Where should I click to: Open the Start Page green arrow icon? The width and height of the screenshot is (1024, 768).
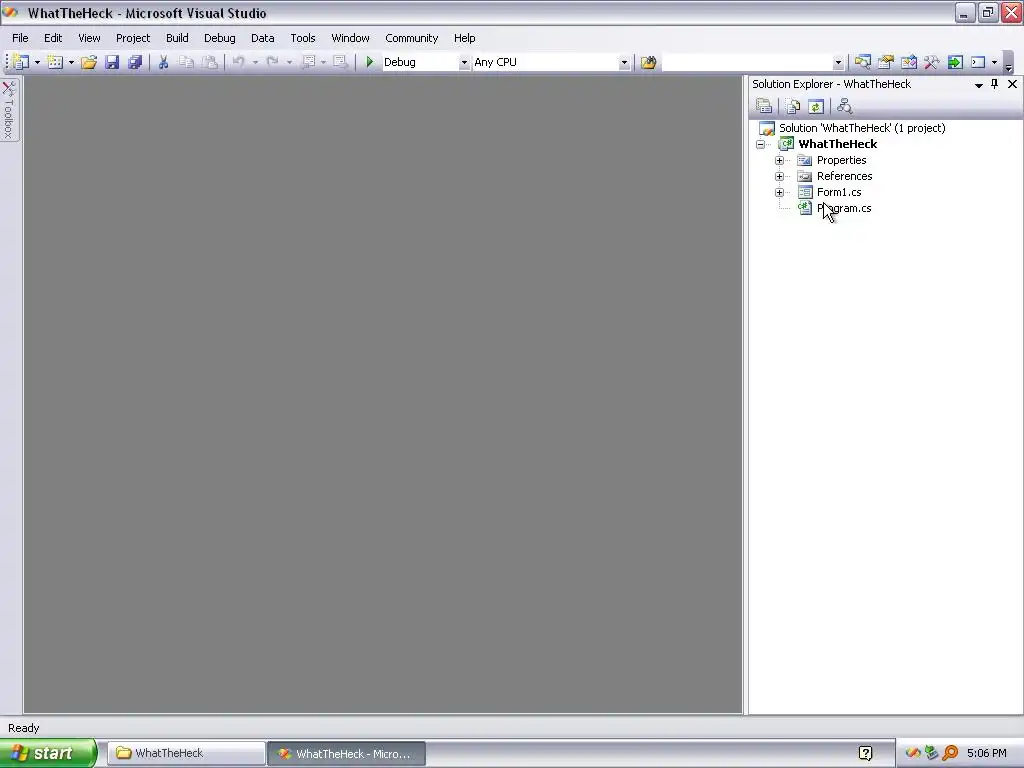pos(955,62)
